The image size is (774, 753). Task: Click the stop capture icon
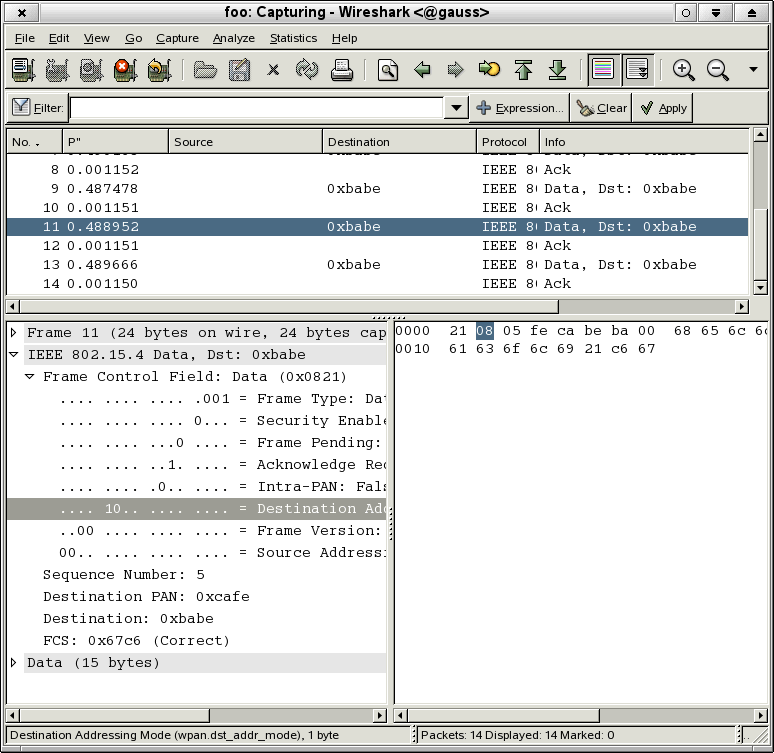point(124,70)
